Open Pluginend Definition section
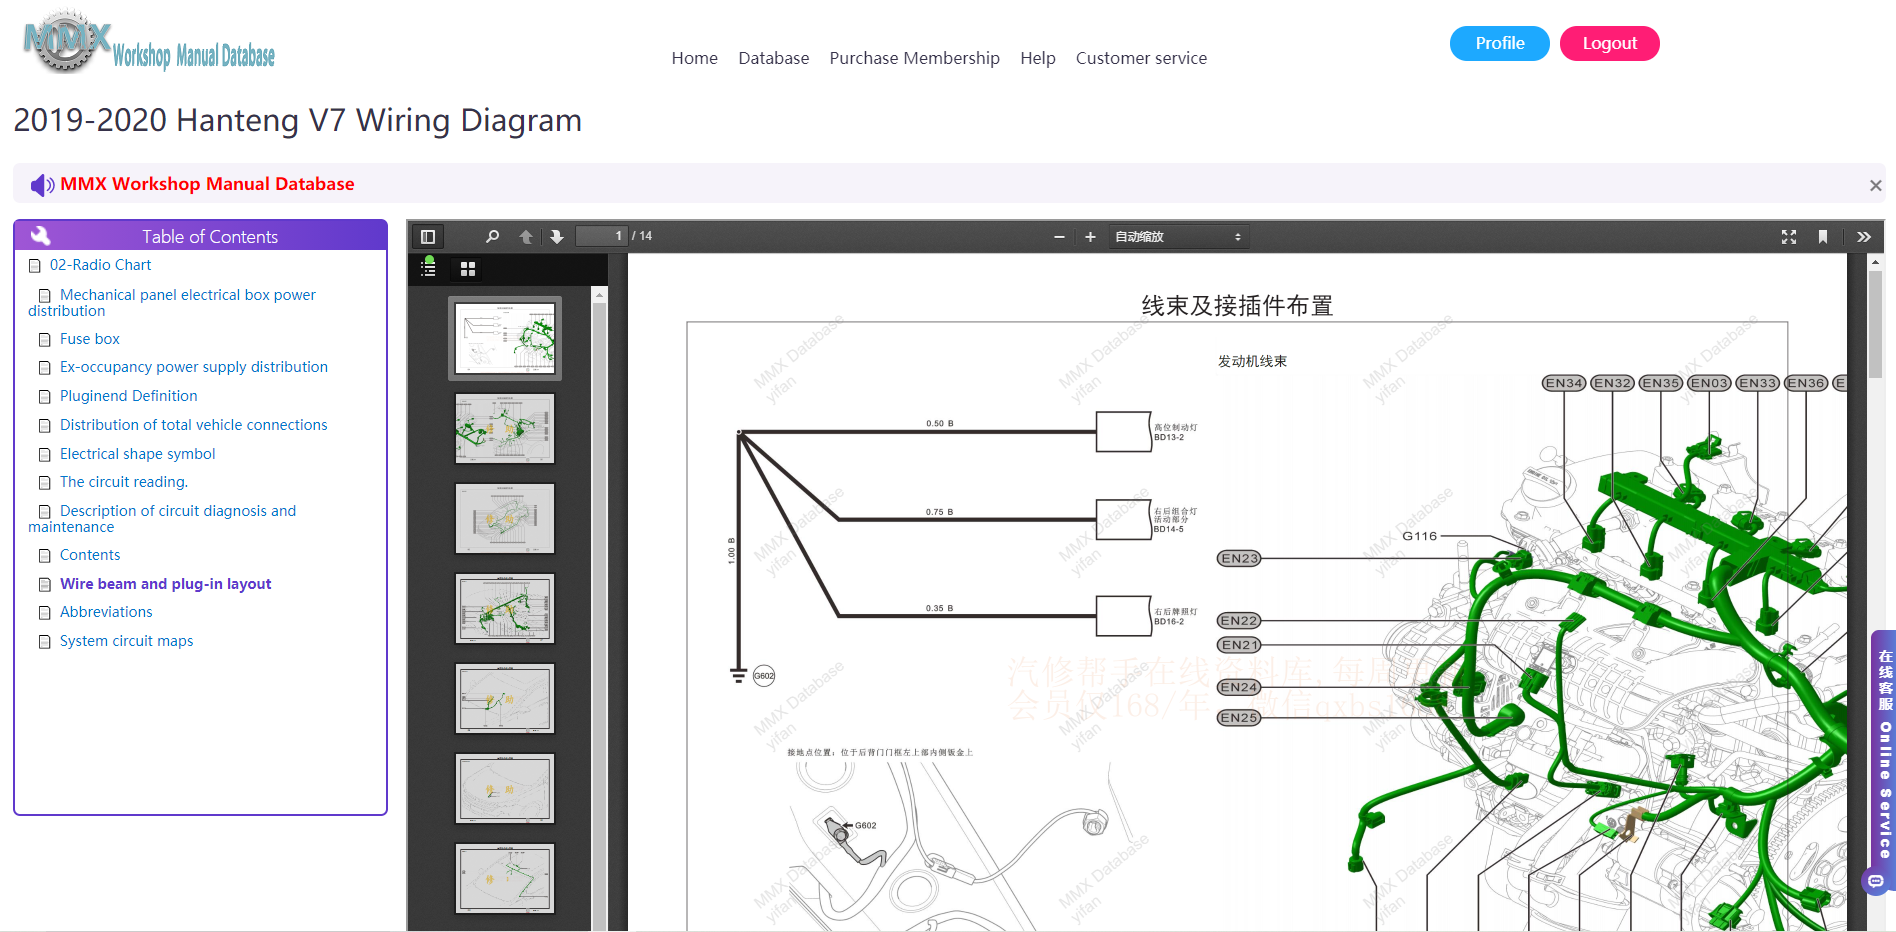Screen dimensions: 1896x932 (x=129, y=396)
